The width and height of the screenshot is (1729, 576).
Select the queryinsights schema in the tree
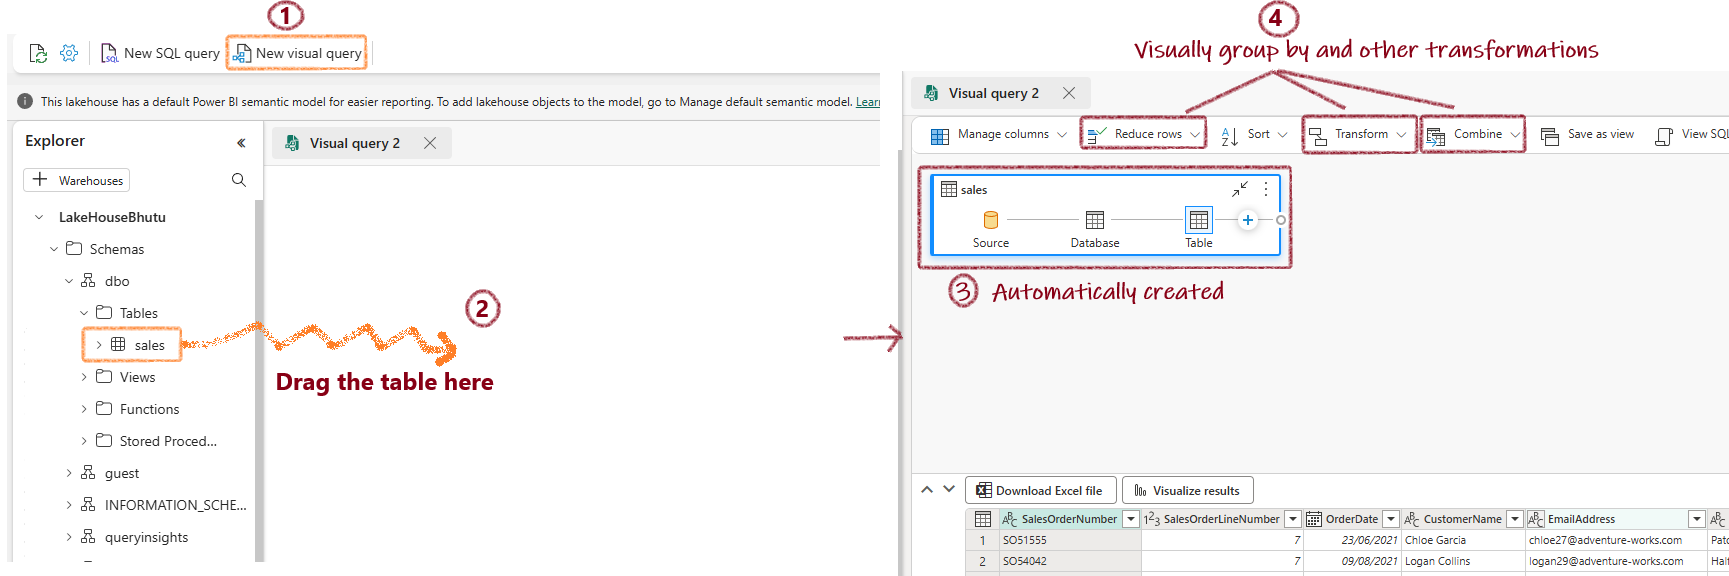[x=146, y=537]
